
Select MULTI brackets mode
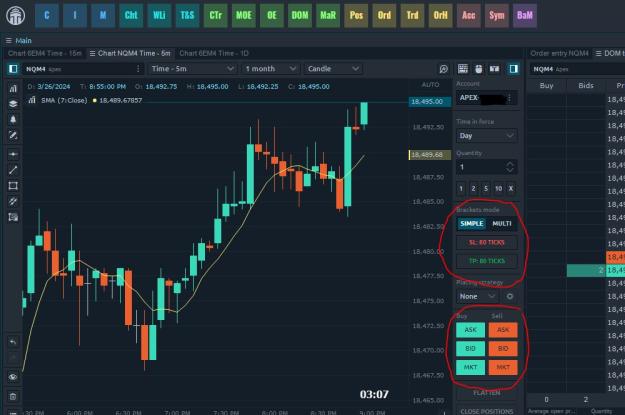point(502,224)
